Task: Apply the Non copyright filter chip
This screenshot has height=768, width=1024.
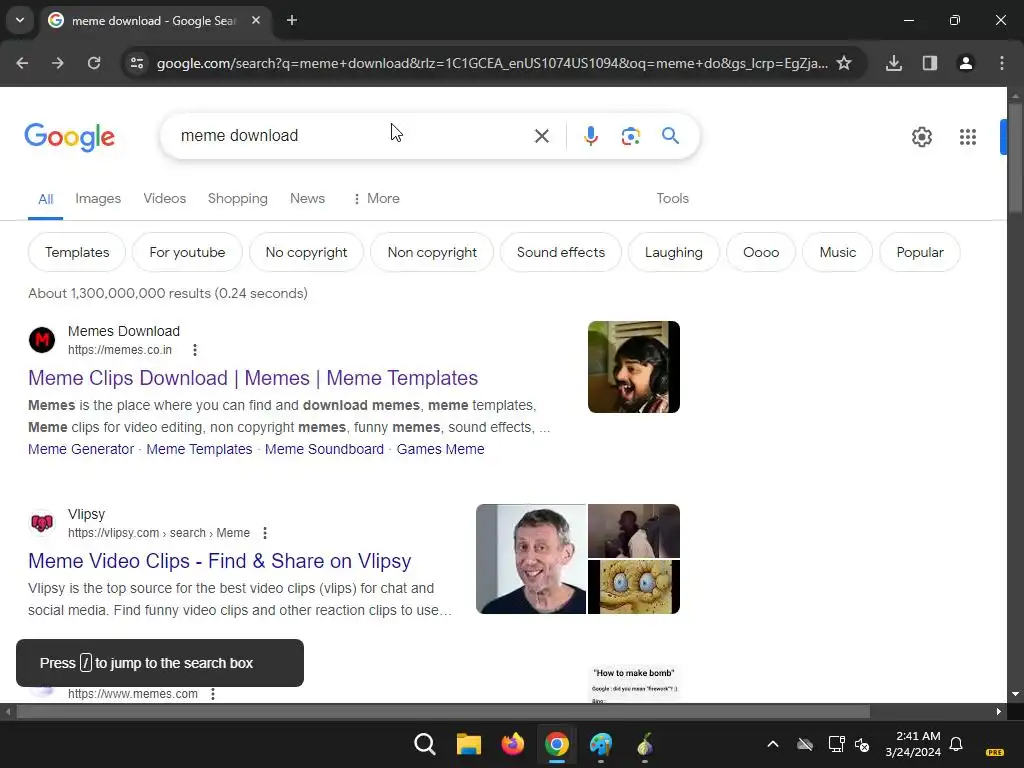Action: click(x=432, y=252)
